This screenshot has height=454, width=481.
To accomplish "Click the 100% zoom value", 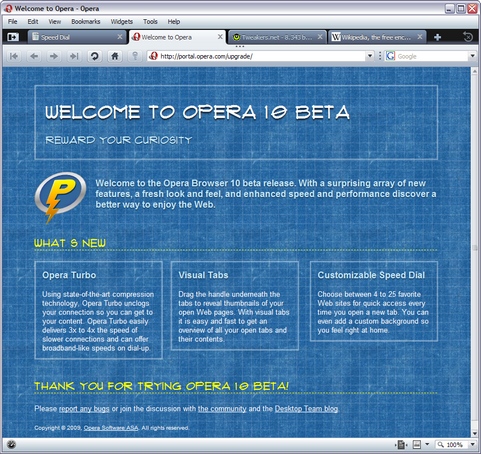I will pyautogui.click(x=454, y=445).
